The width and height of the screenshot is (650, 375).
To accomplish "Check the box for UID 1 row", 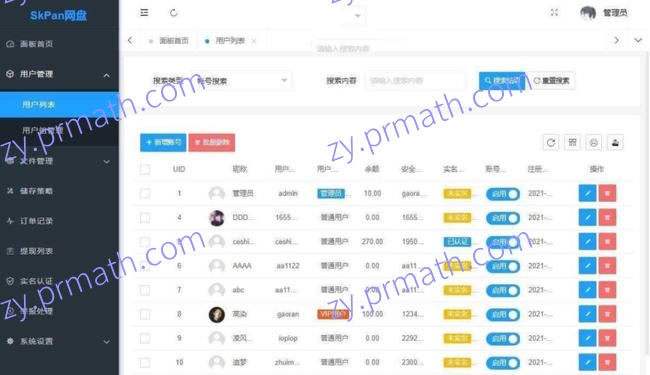I will pyautogui.click(x=145, y=194).
